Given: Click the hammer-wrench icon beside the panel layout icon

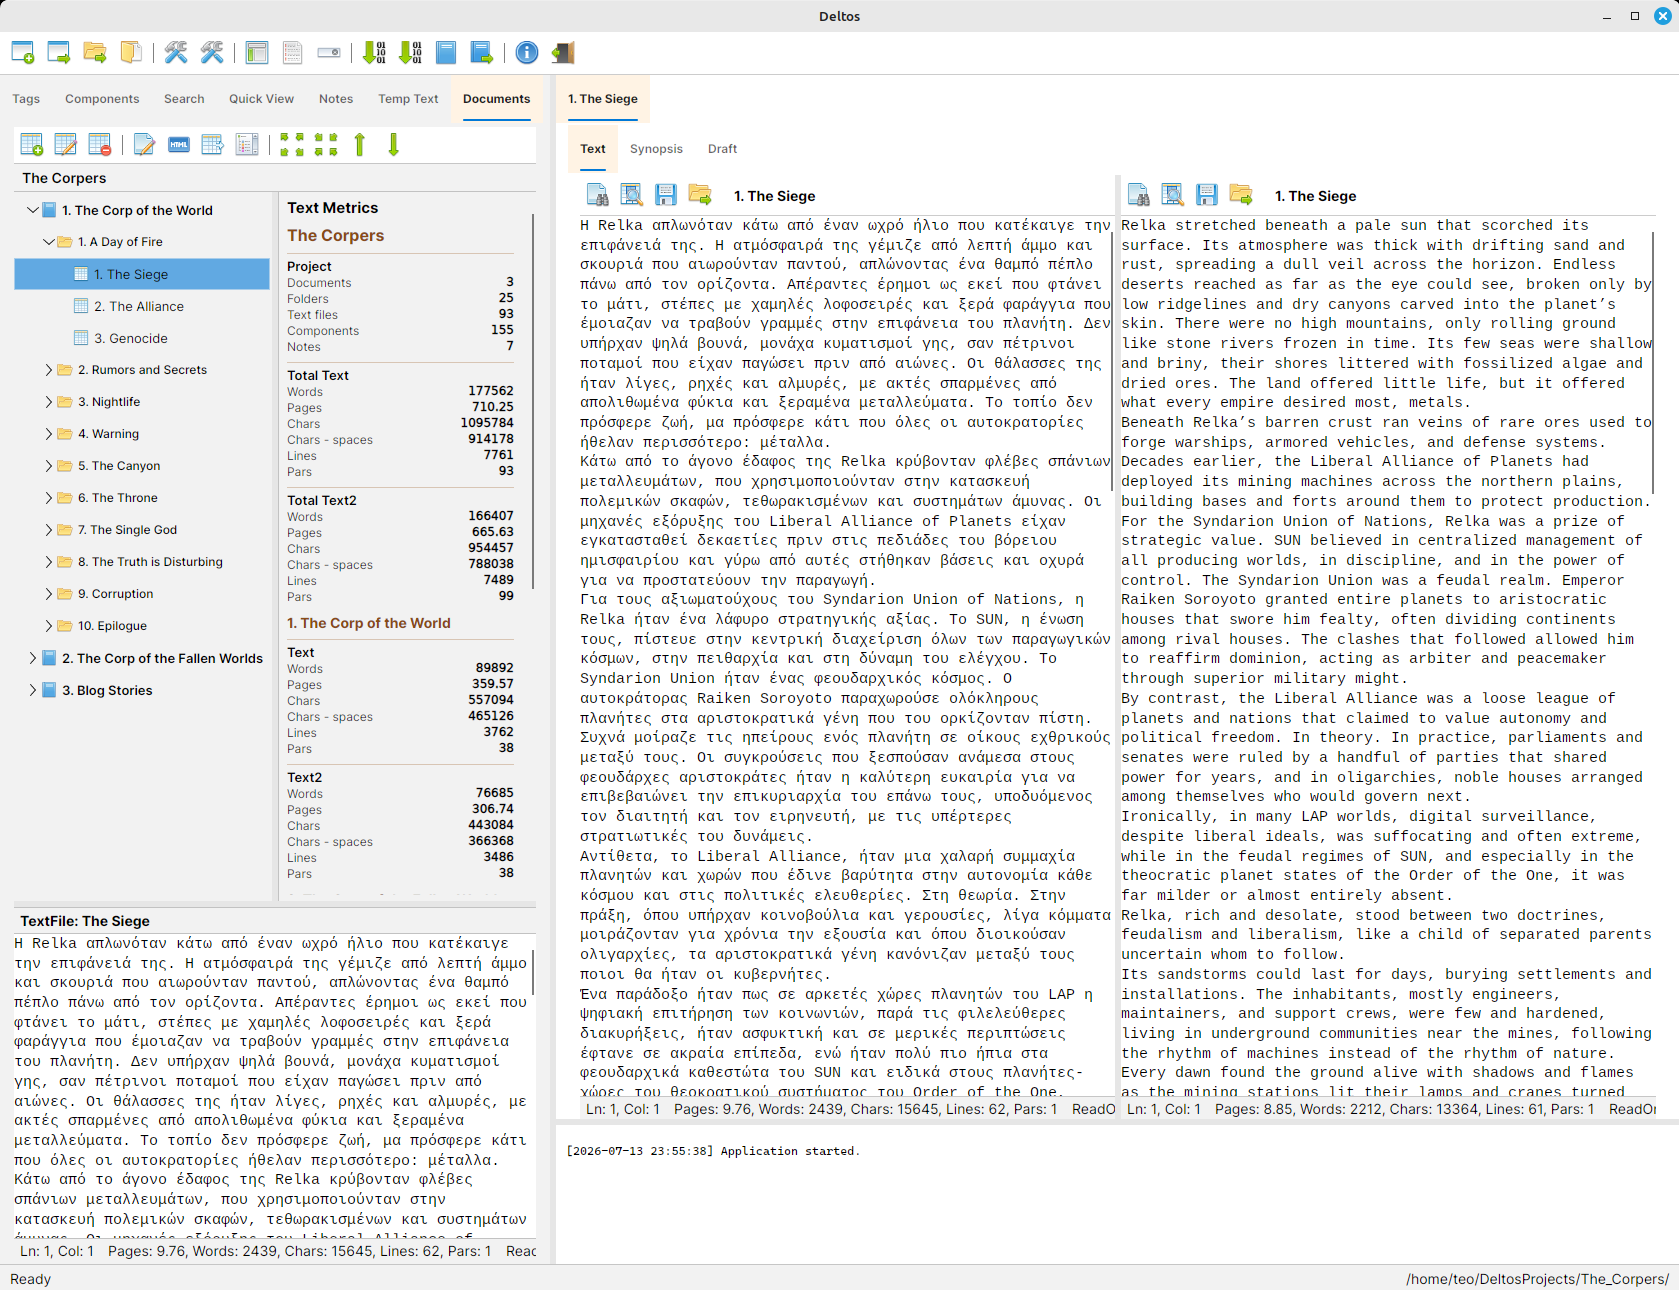Looking at the screenshot, I should pos(212,53).
